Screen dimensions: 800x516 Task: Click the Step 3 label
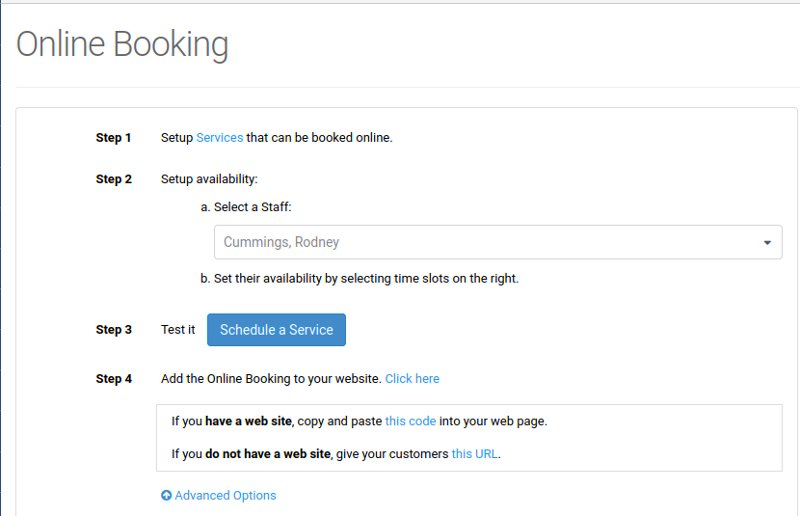click(x=114, y=330)
